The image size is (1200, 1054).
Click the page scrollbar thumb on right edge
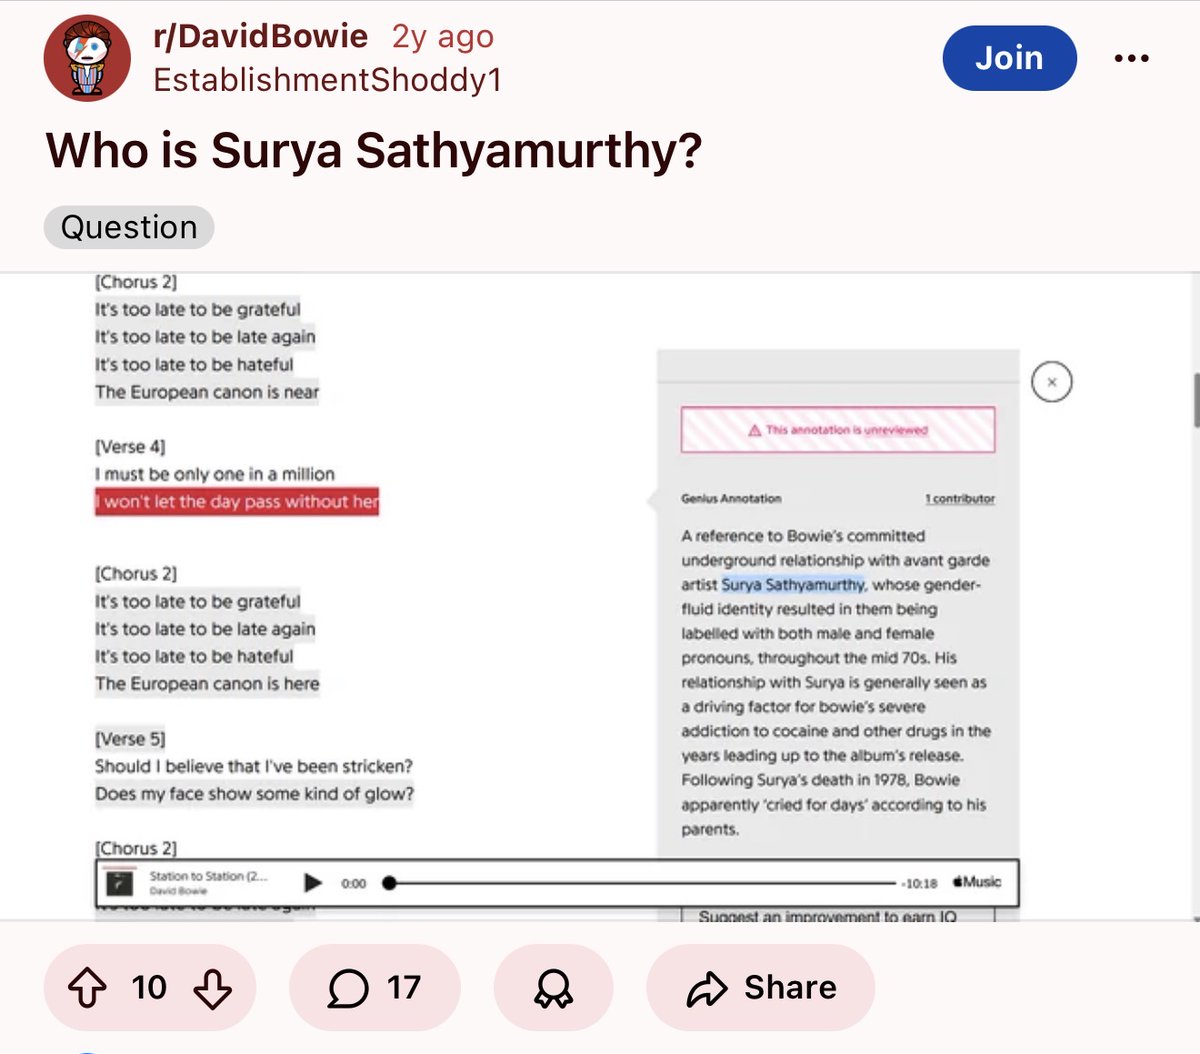(x=1196, y=400)
